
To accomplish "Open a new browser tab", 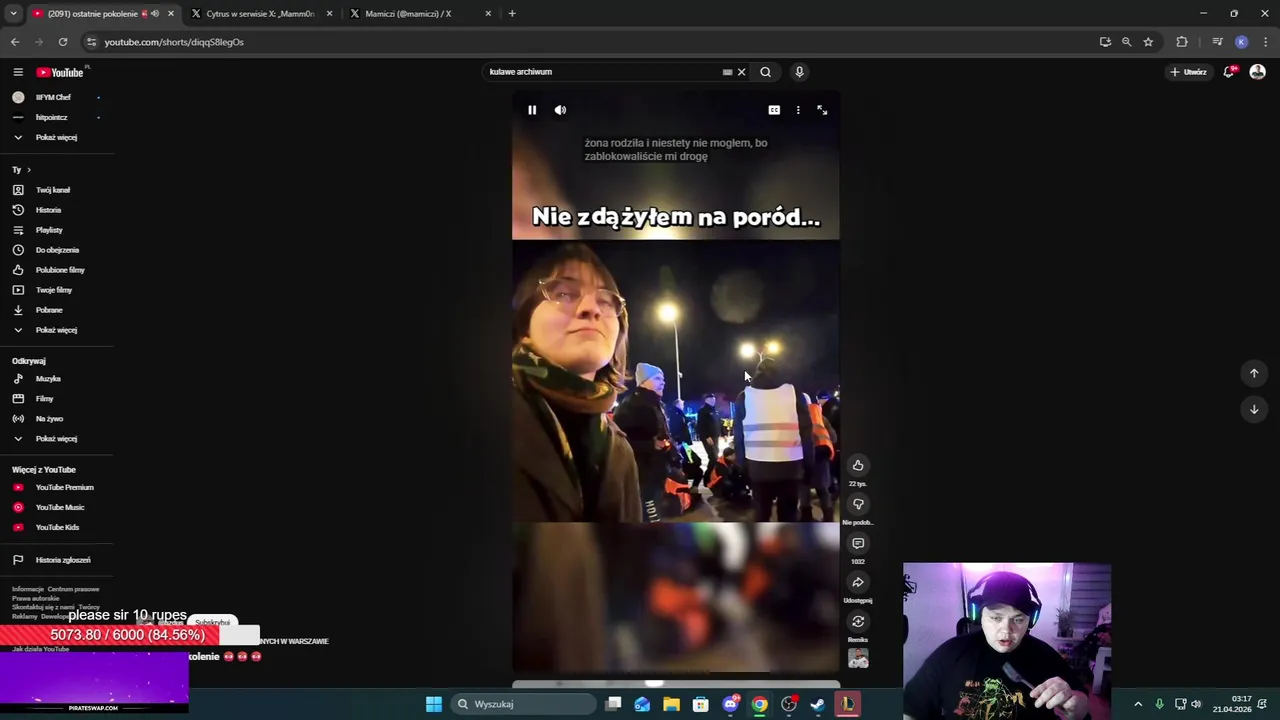I will 512,14.
